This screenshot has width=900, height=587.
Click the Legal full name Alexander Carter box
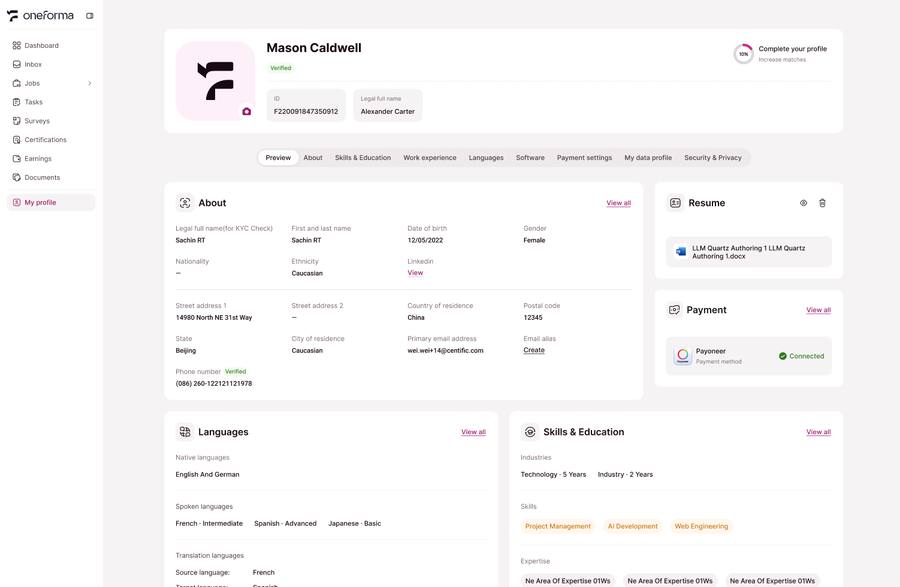point(387,106)
